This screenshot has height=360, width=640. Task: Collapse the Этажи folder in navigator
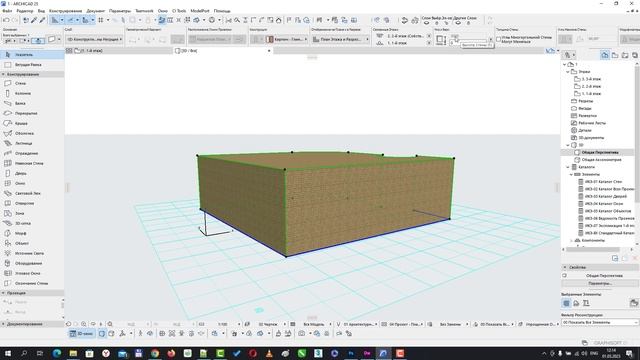click(568, 71)
